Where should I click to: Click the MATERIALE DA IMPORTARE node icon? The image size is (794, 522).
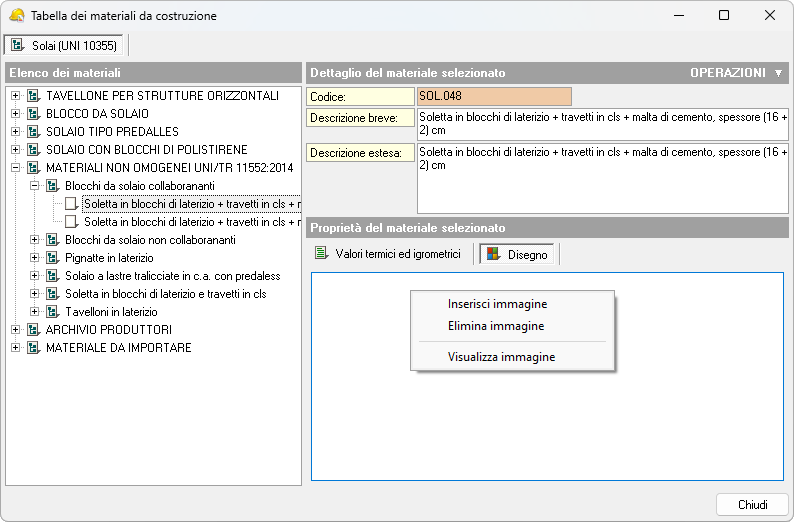point(33,348)
